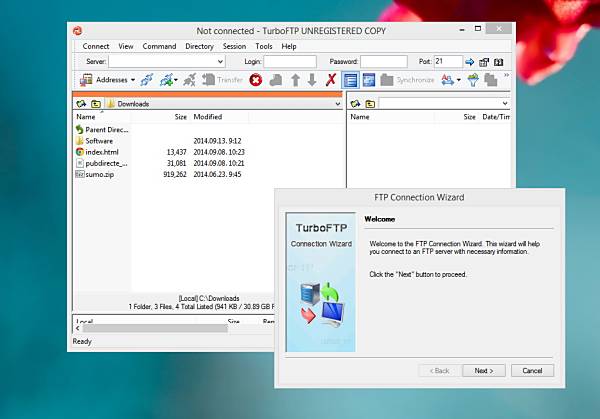The width and height of the screenshot is (600, 419).
Task: Click Cancel in the FTP Connection Wizard
Action: click(x=532, y=371)
